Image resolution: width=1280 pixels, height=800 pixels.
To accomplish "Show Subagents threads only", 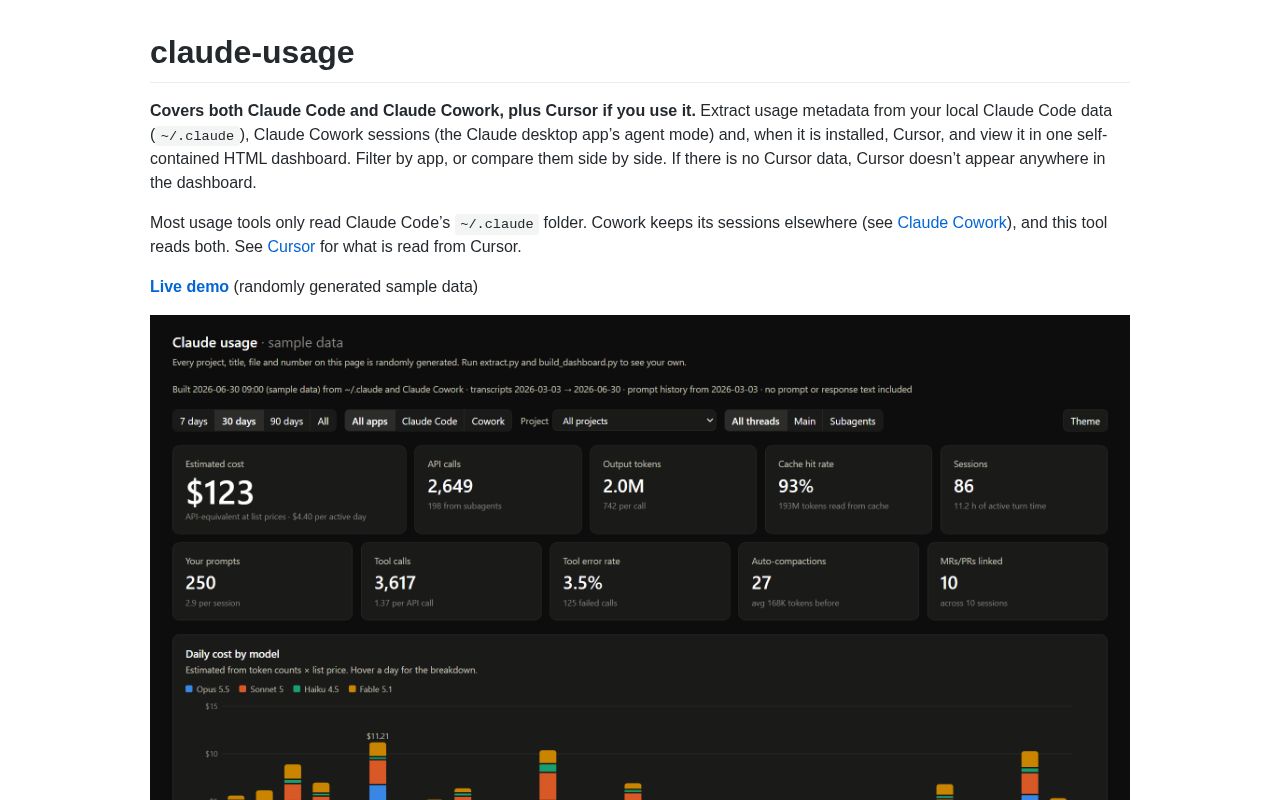I will click(x=853, y=421).
